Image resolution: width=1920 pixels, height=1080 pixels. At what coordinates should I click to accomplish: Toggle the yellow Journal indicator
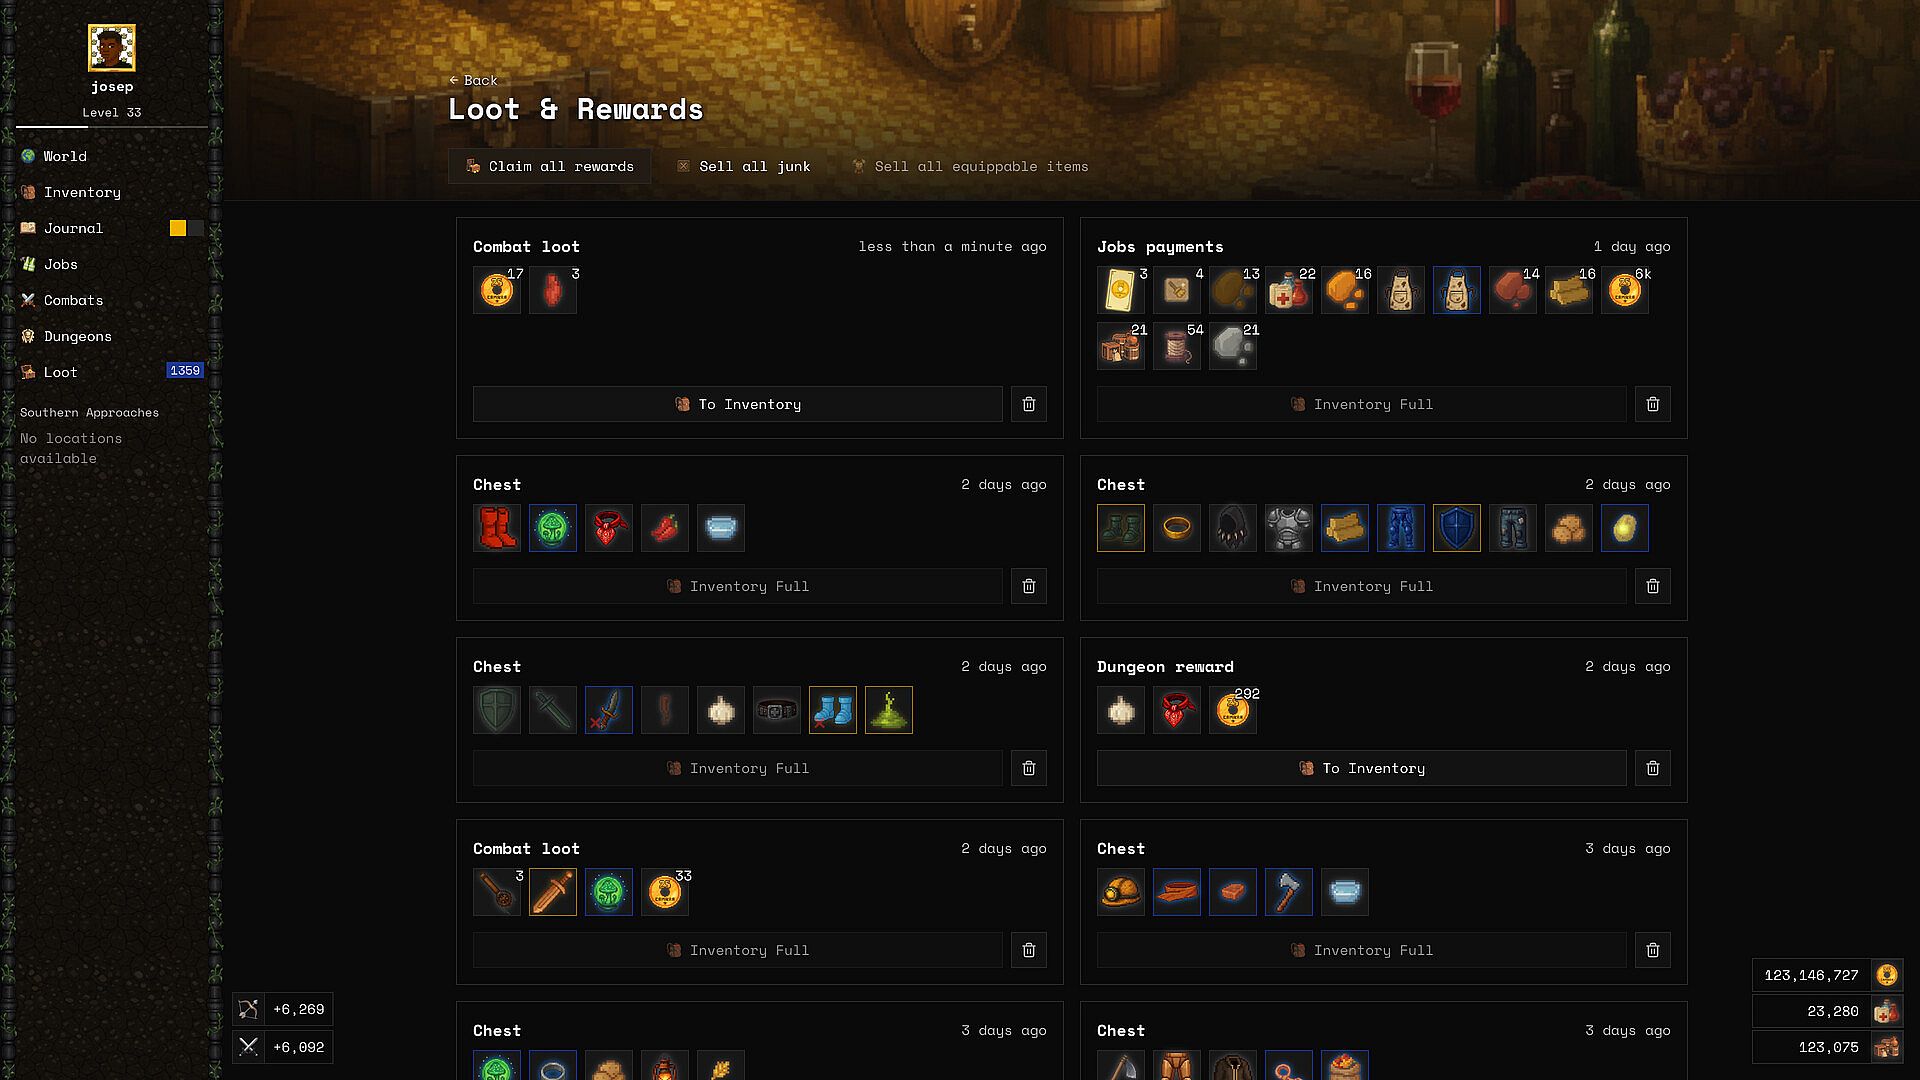pyautogui.click(x=178, y=228)
